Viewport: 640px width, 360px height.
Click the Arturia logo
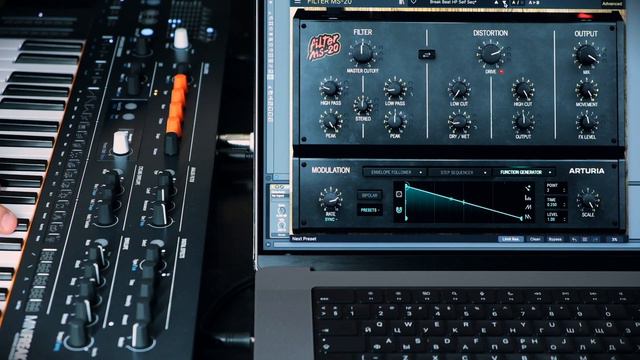pyautogui.click(x=587, y=171)
